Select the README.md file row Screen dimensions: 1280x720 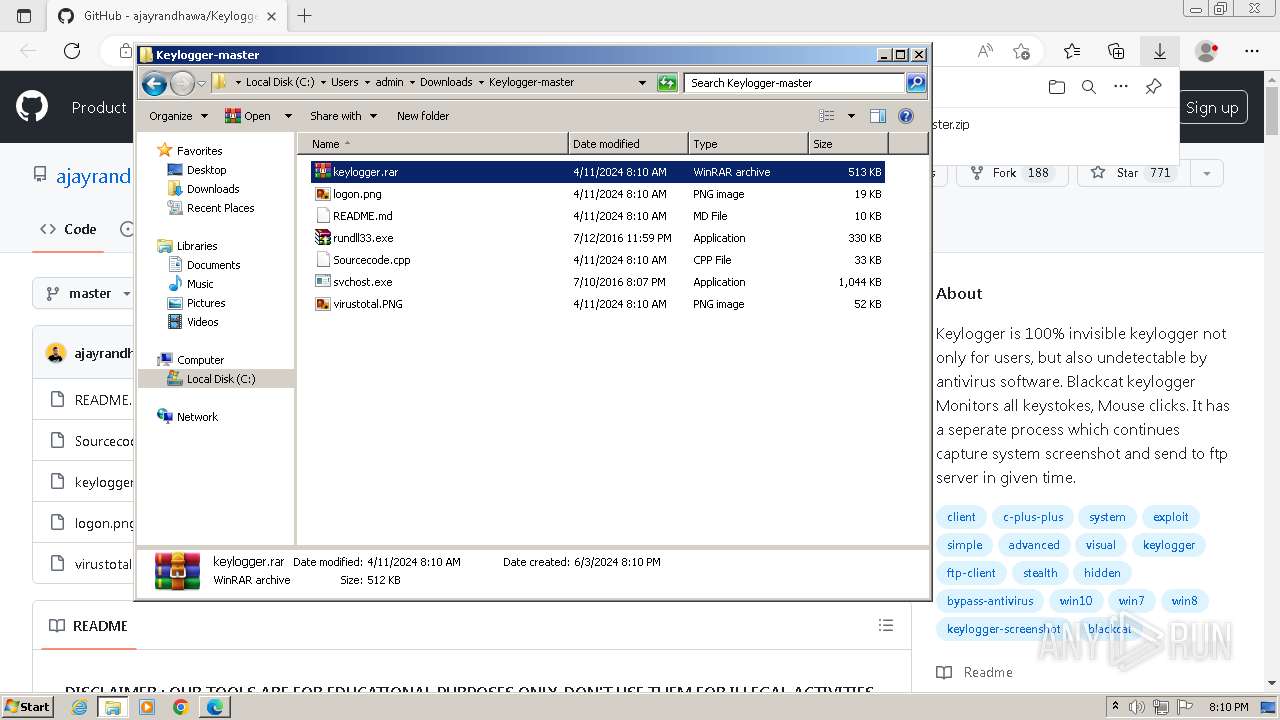click(597, 216)
